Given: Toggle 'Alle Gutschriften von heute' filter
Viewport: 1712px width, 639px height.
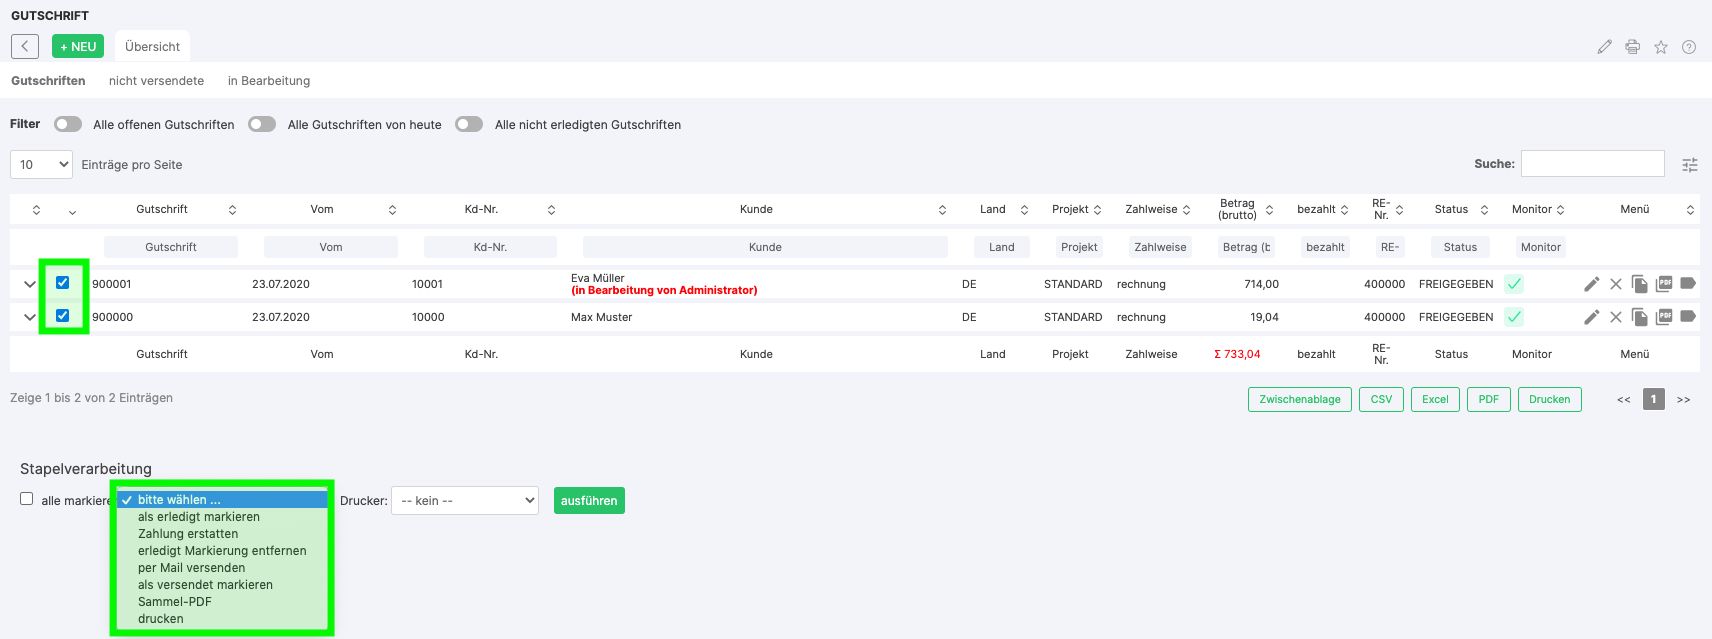Looking at the screenshot, I should coord(262,124).
